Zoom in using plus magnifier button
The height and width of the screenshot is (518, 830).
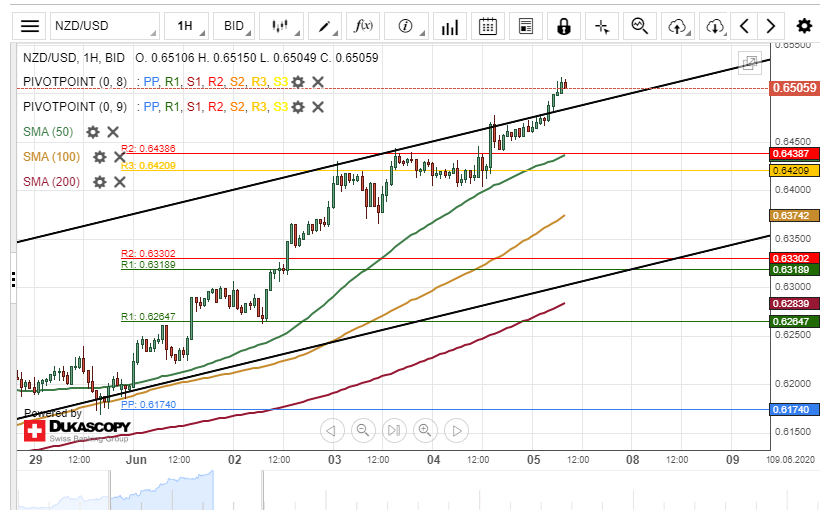(x=425, y=430)
